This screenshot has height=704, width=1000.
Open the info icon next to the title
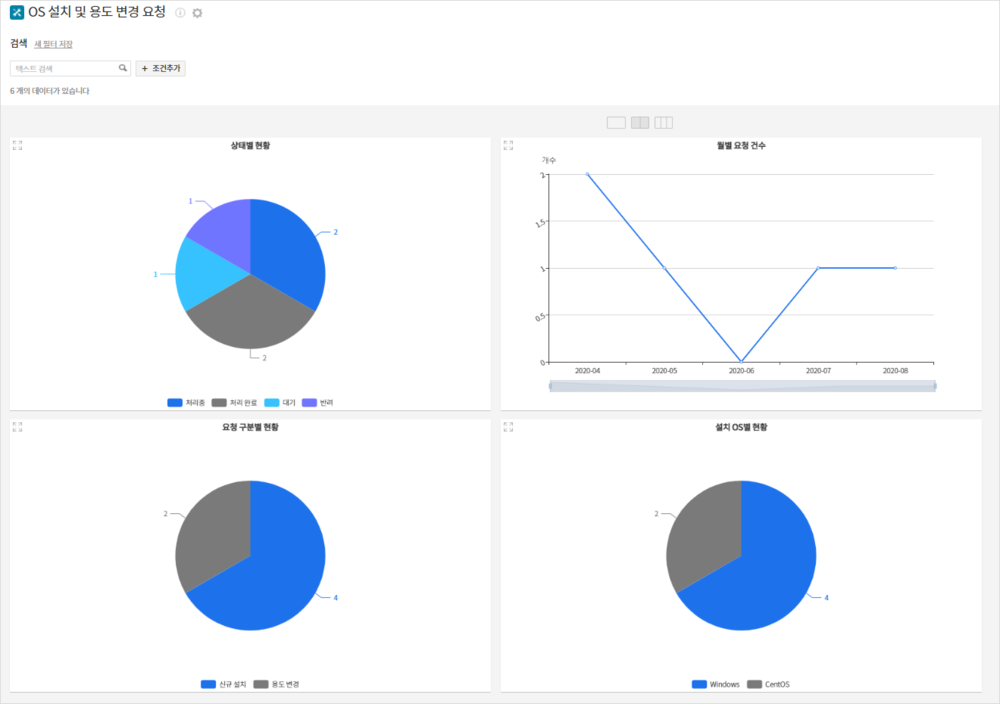[180, 13]
